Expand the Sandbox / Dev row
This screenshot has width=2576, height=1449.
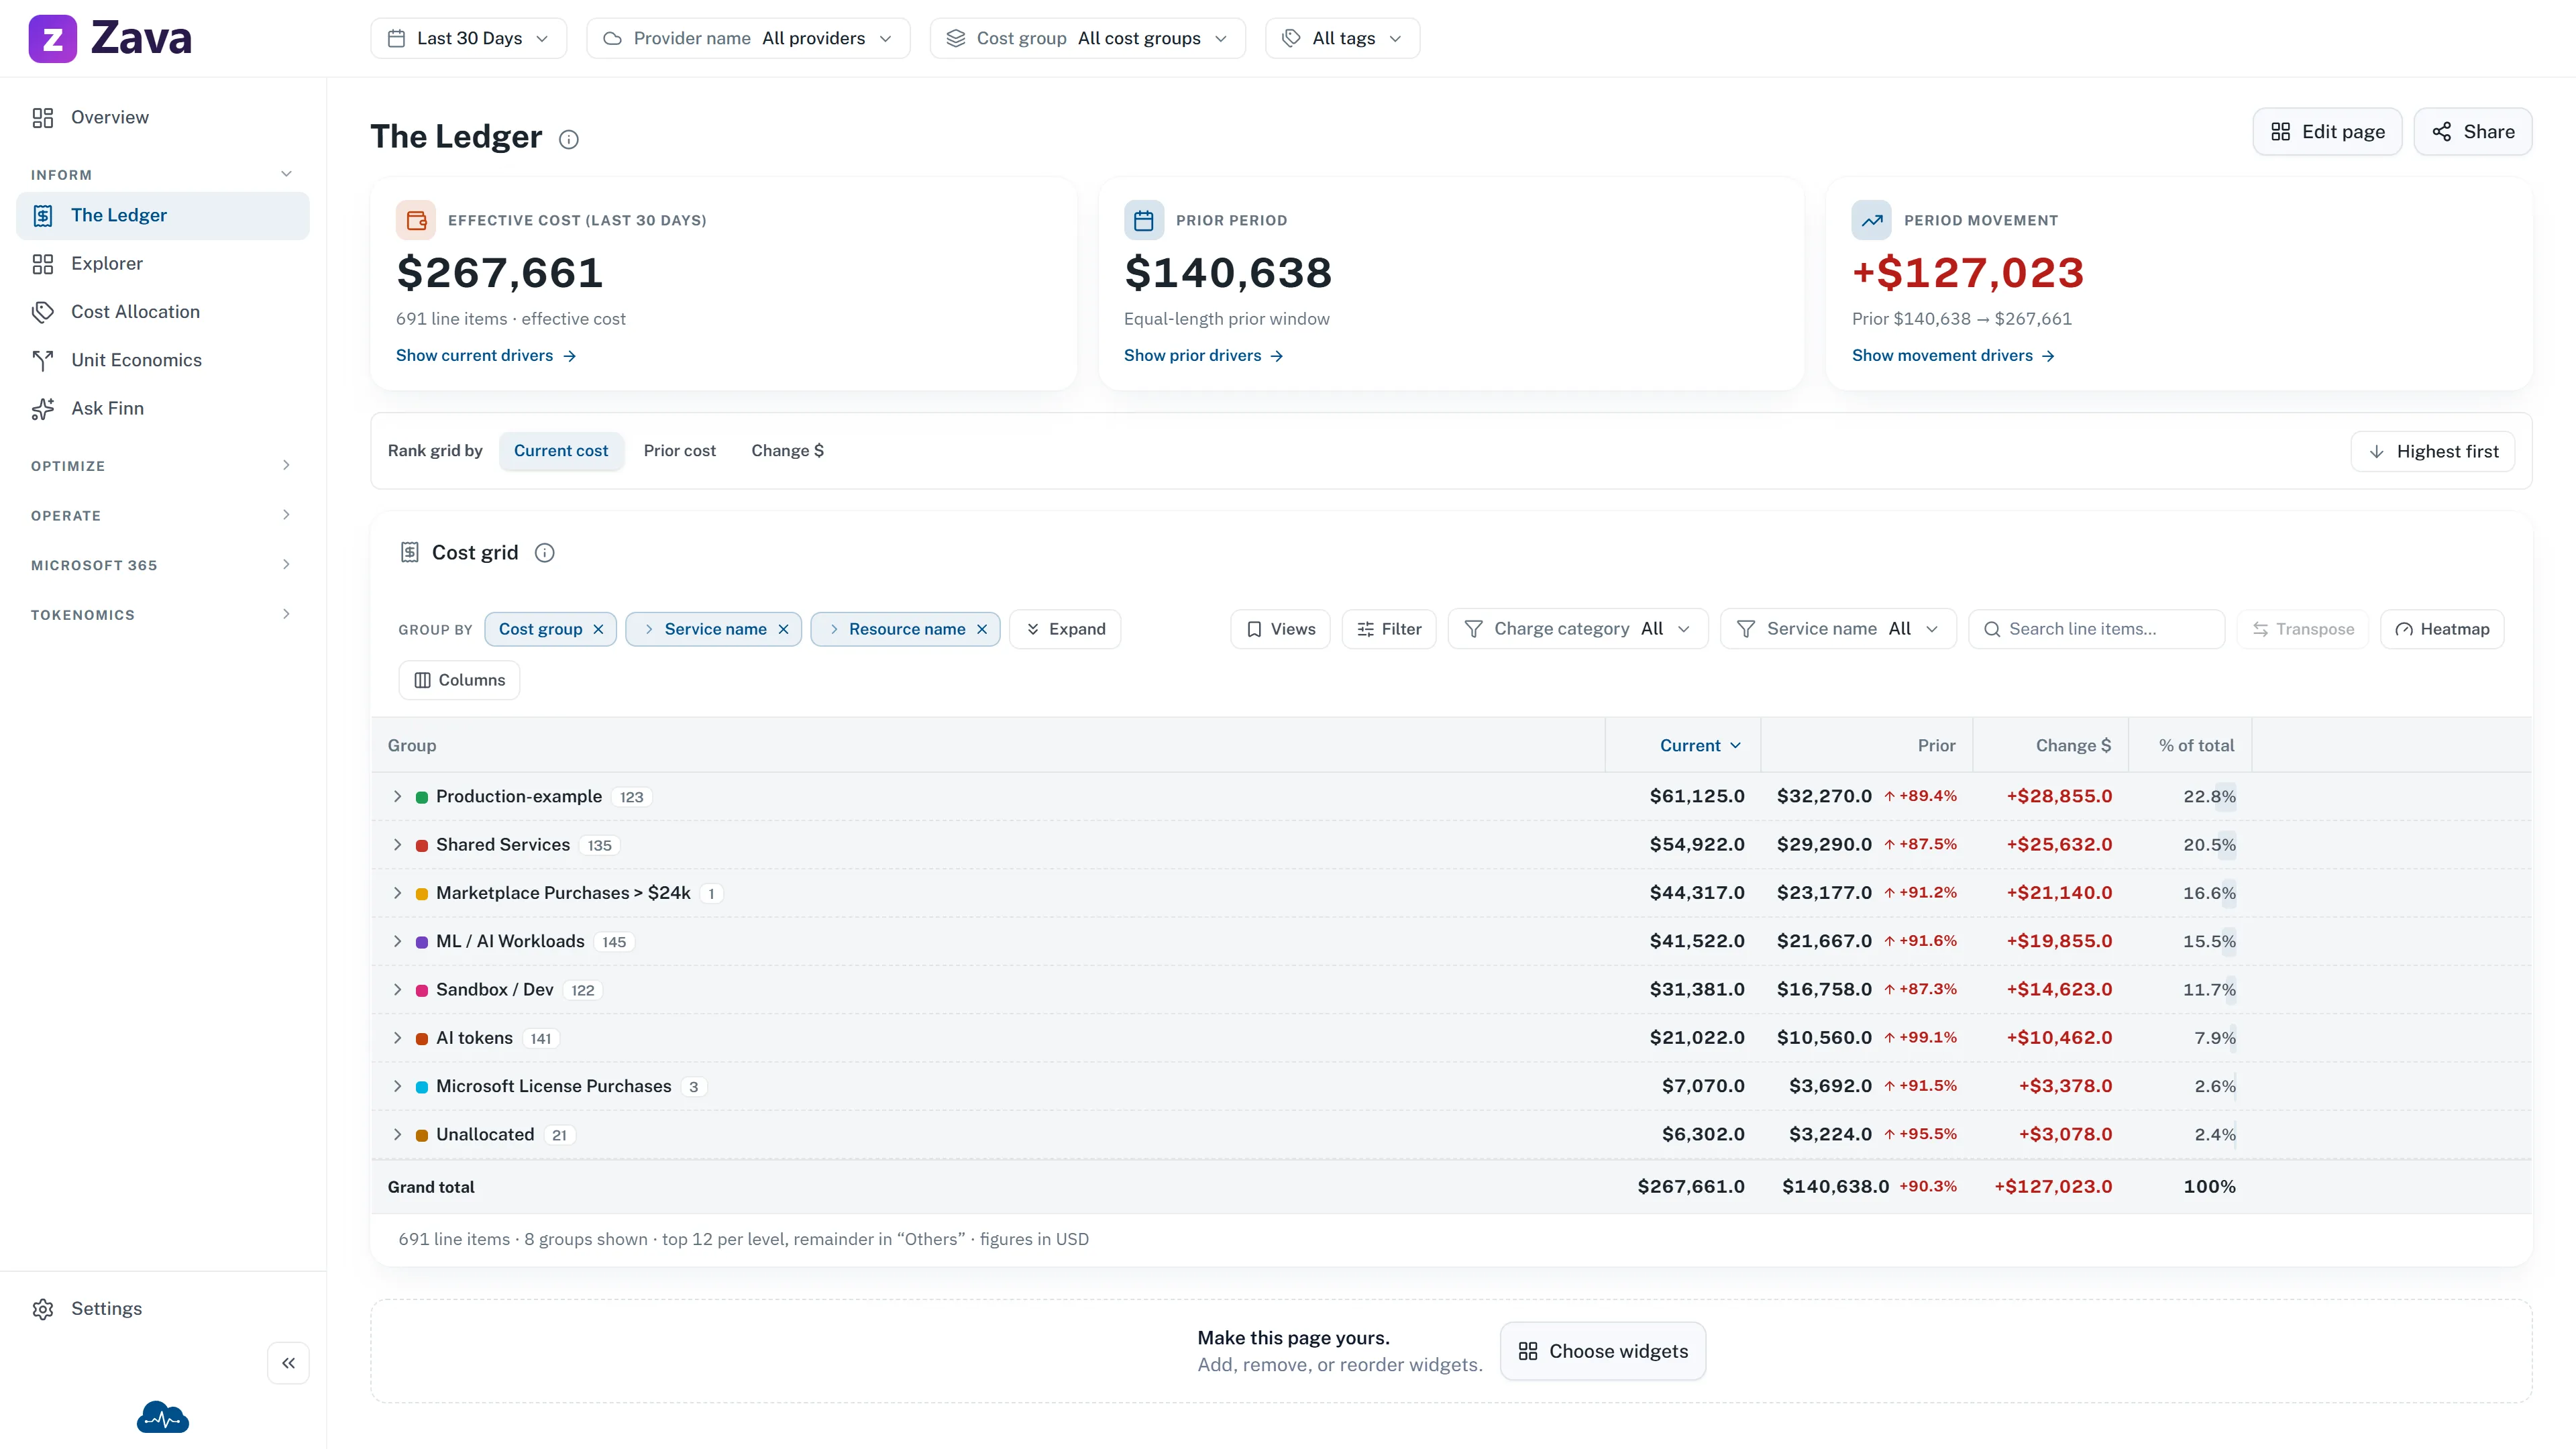coord(397,990)
